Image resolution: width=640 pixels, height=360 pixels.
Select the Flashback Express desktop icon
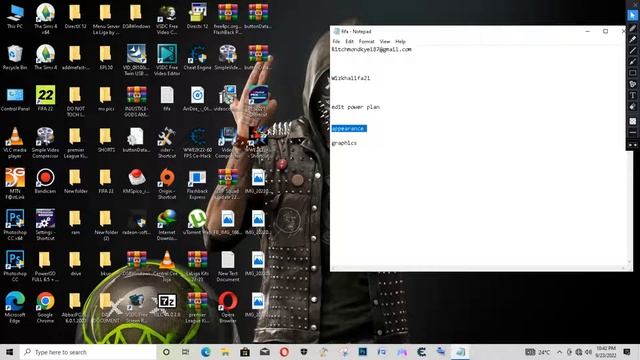click(x=197, y=184)
